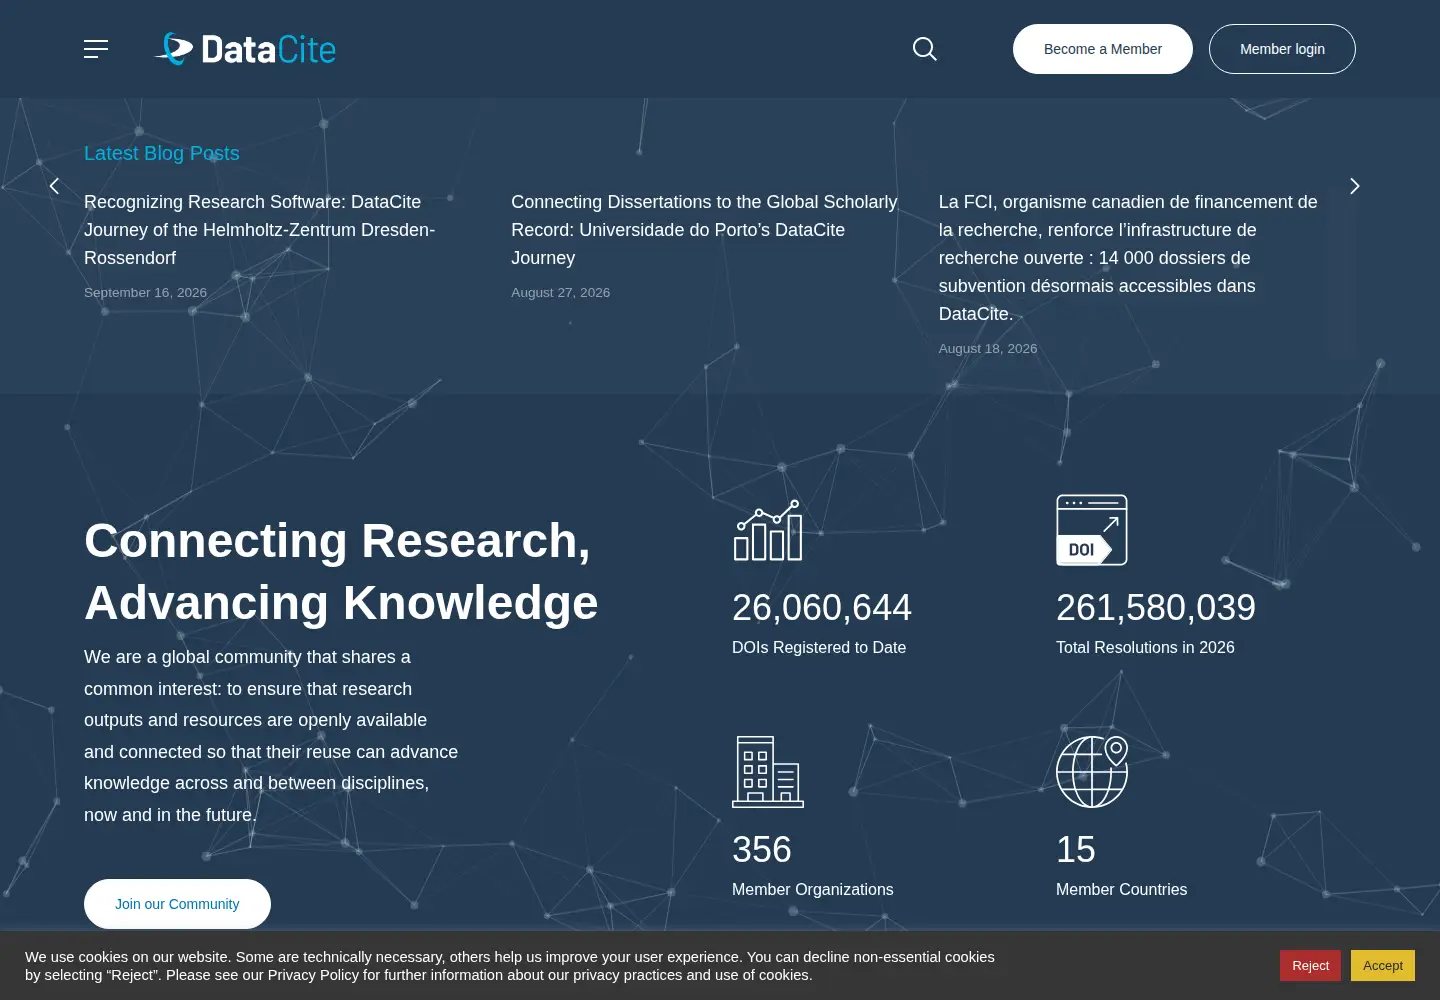Click the DataCite logo
The width and height of the screenshot is (1440, 1000).
245,49
